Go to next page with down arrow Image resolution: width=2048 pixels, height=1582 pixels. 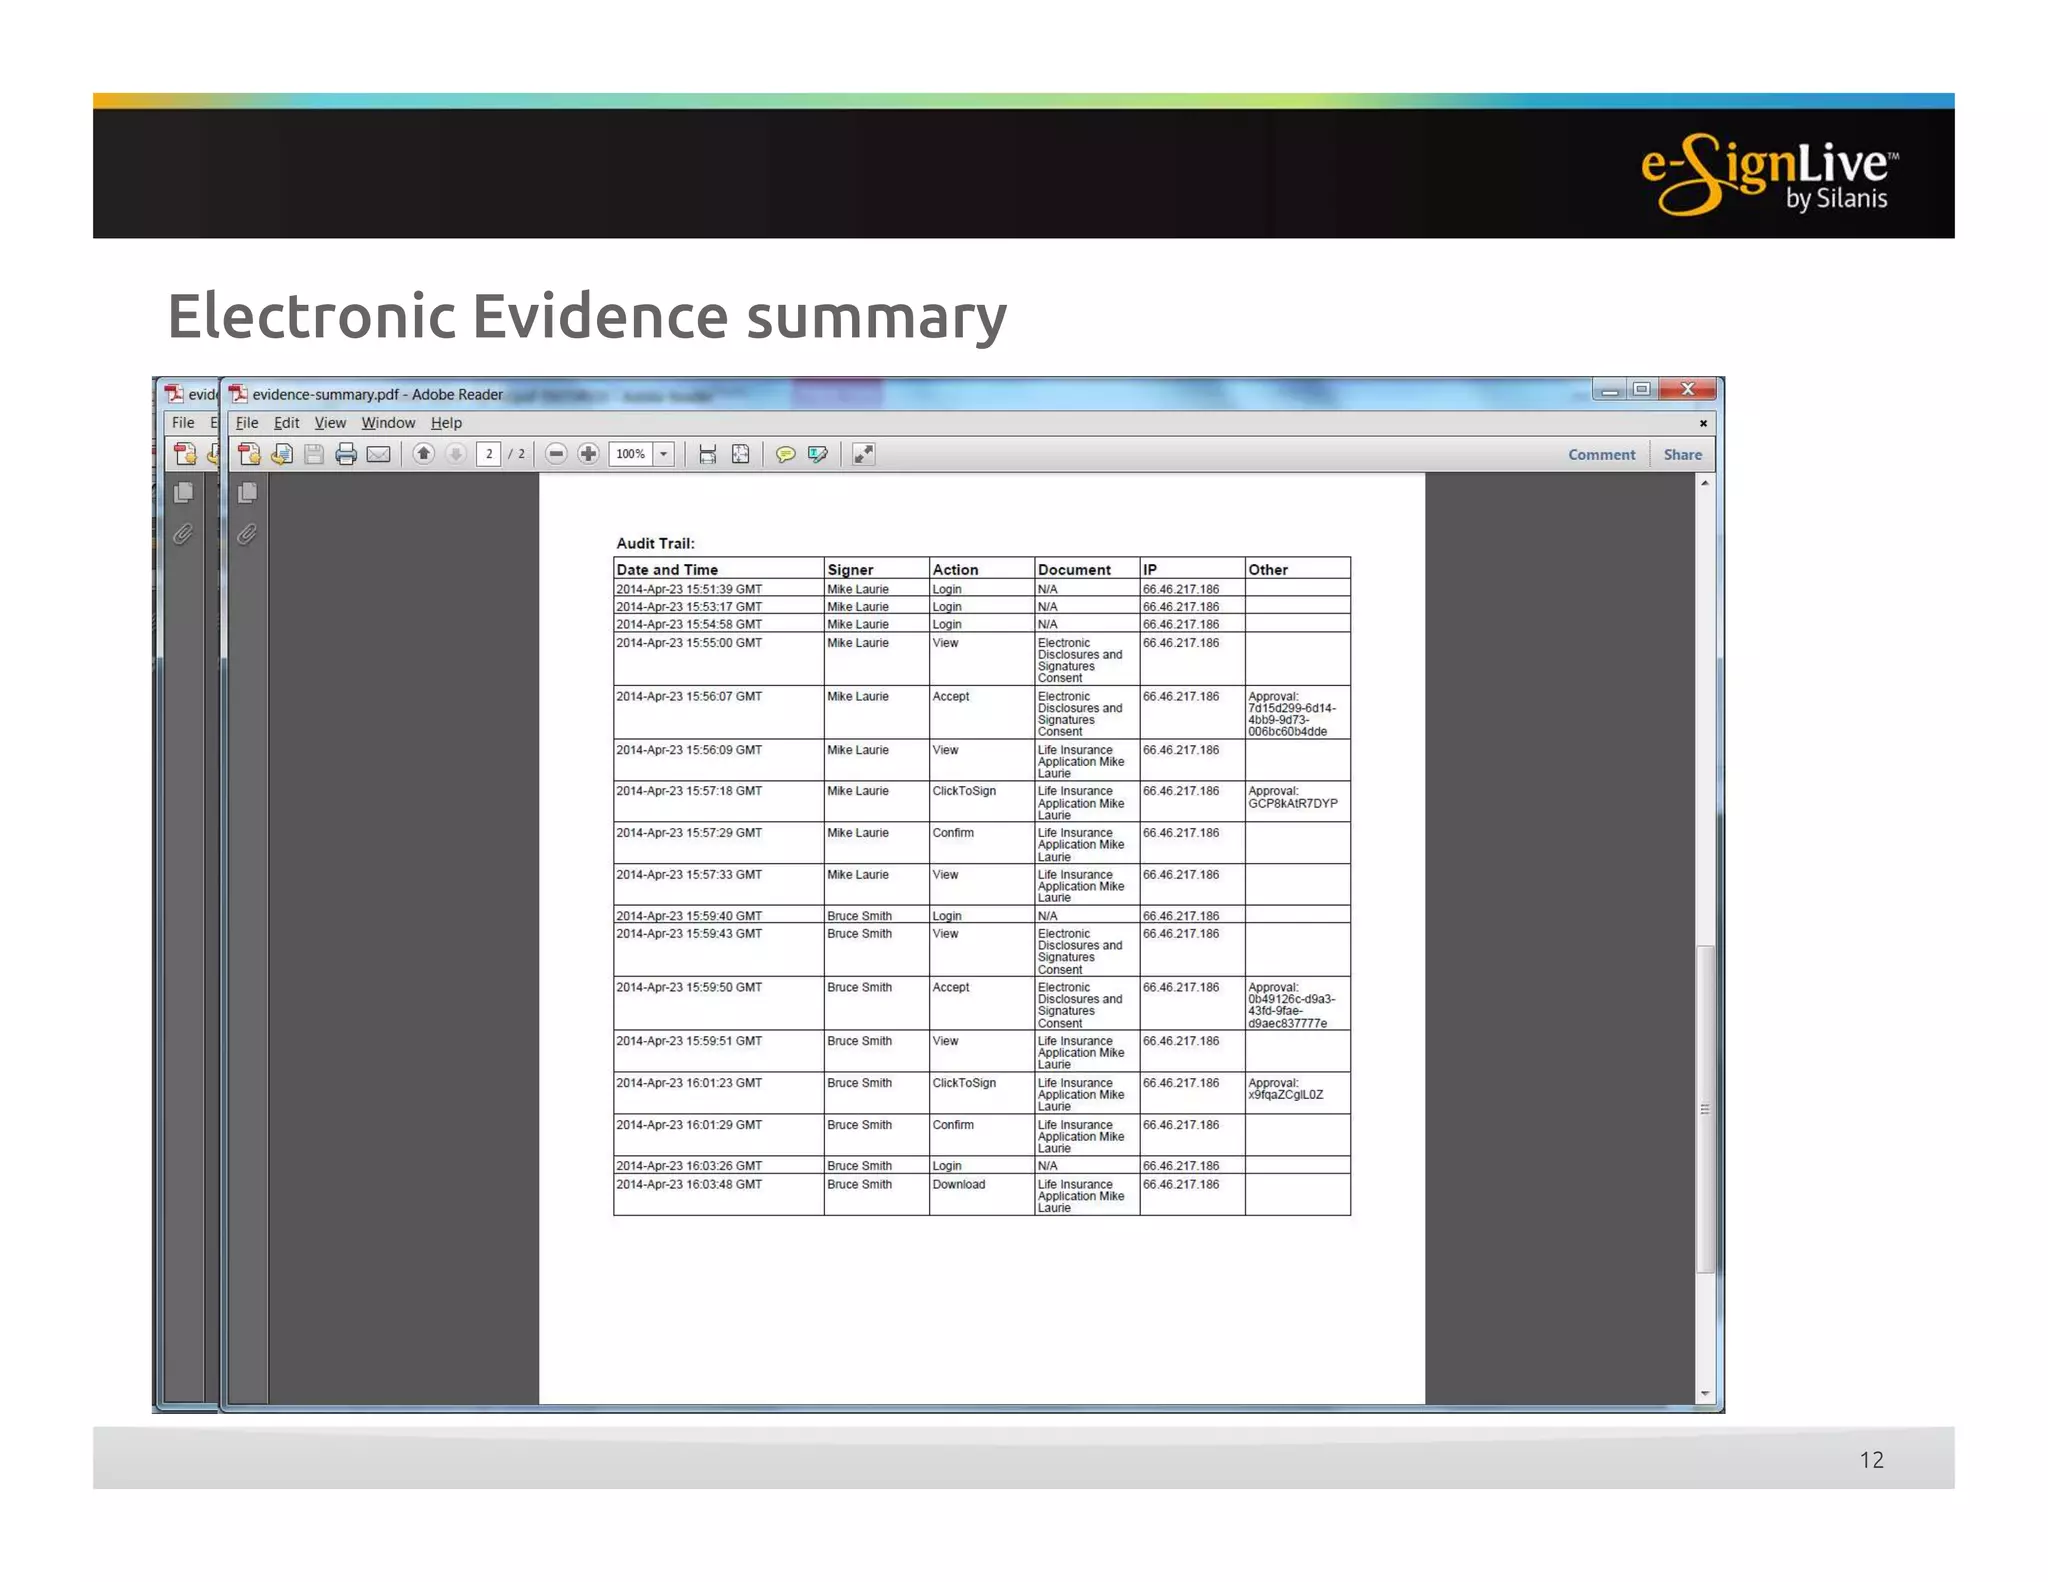[456, 454]
